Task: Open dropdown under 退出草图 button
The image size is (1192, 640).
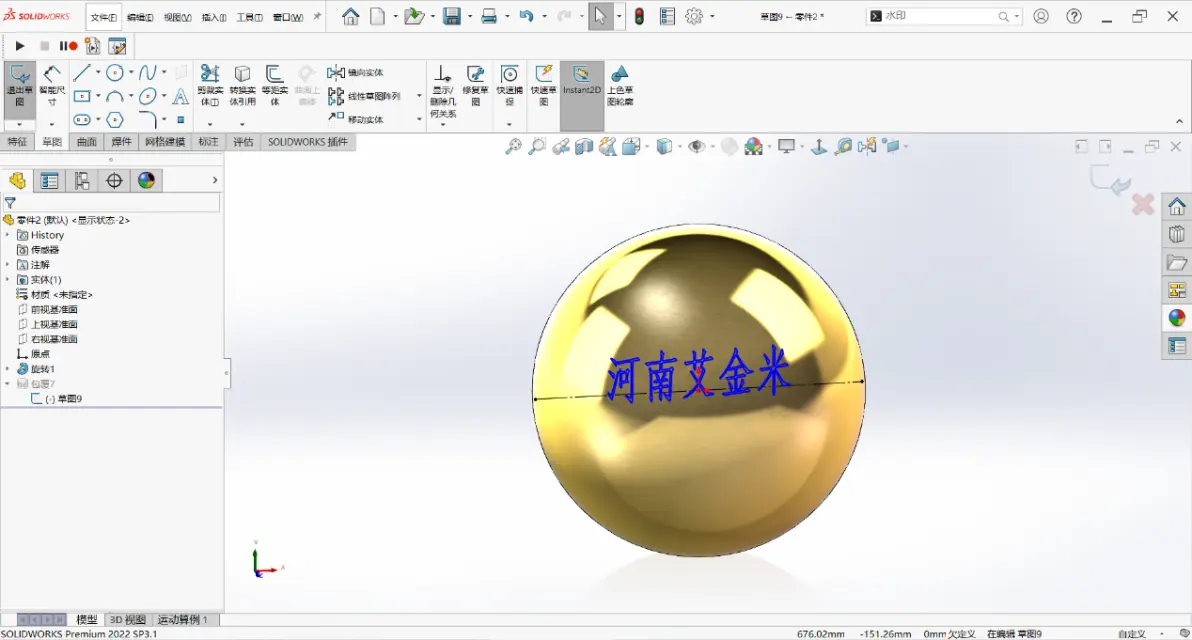Action: (20, 124)
